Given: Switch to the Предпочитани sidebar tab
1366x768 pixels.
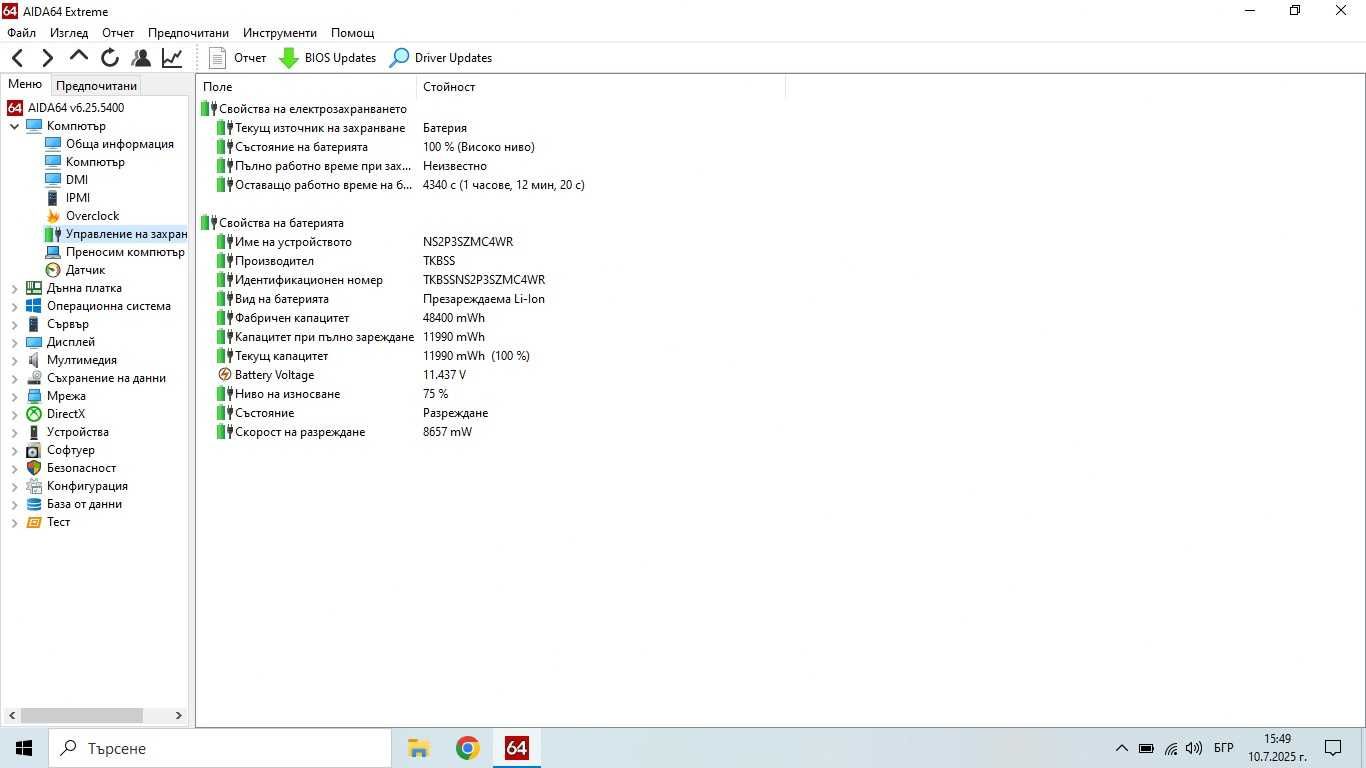Looking at the screenshot, I should (x=96, y=86).
